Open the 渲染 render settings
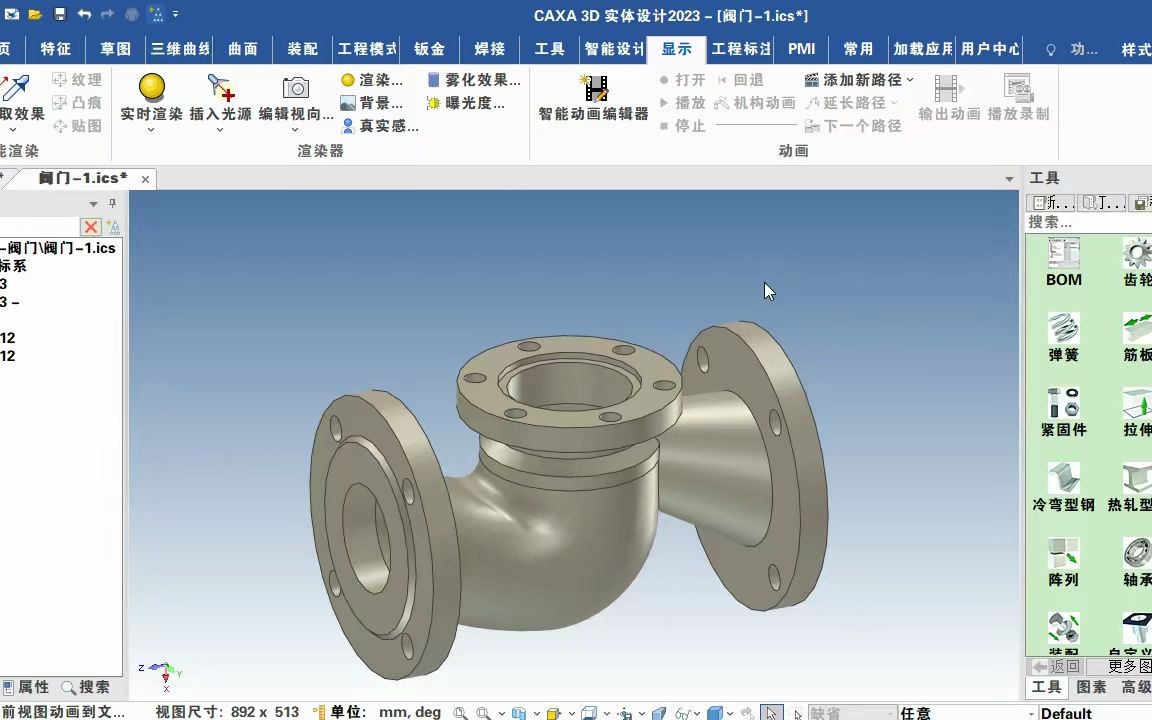Image resolution: width=1152 pixels, height=720 pixels. (372, 79)
